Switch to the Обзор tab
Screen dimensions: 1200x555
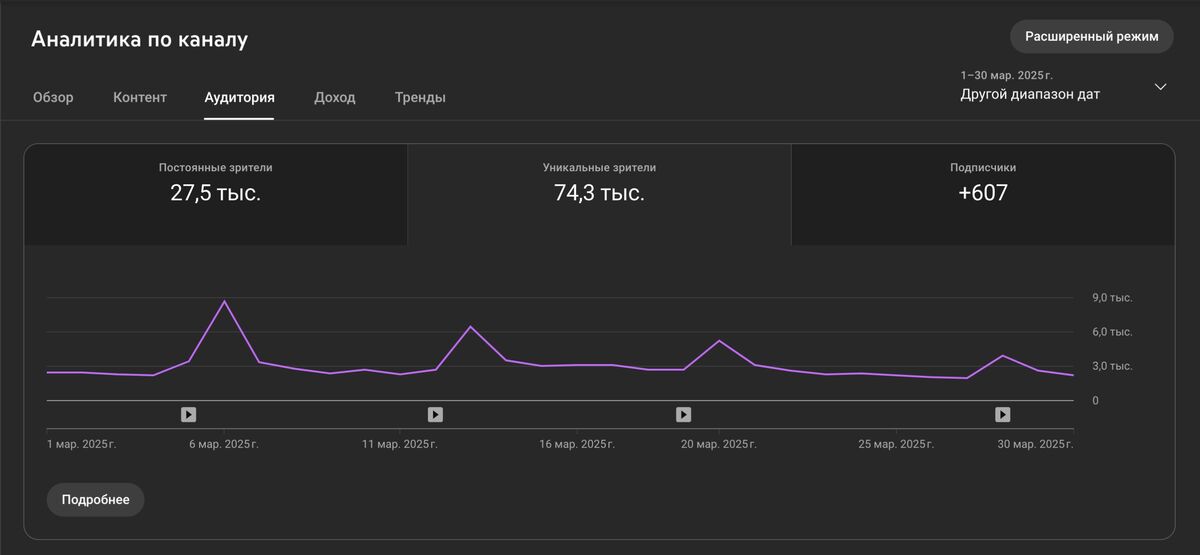click(53, 97)
